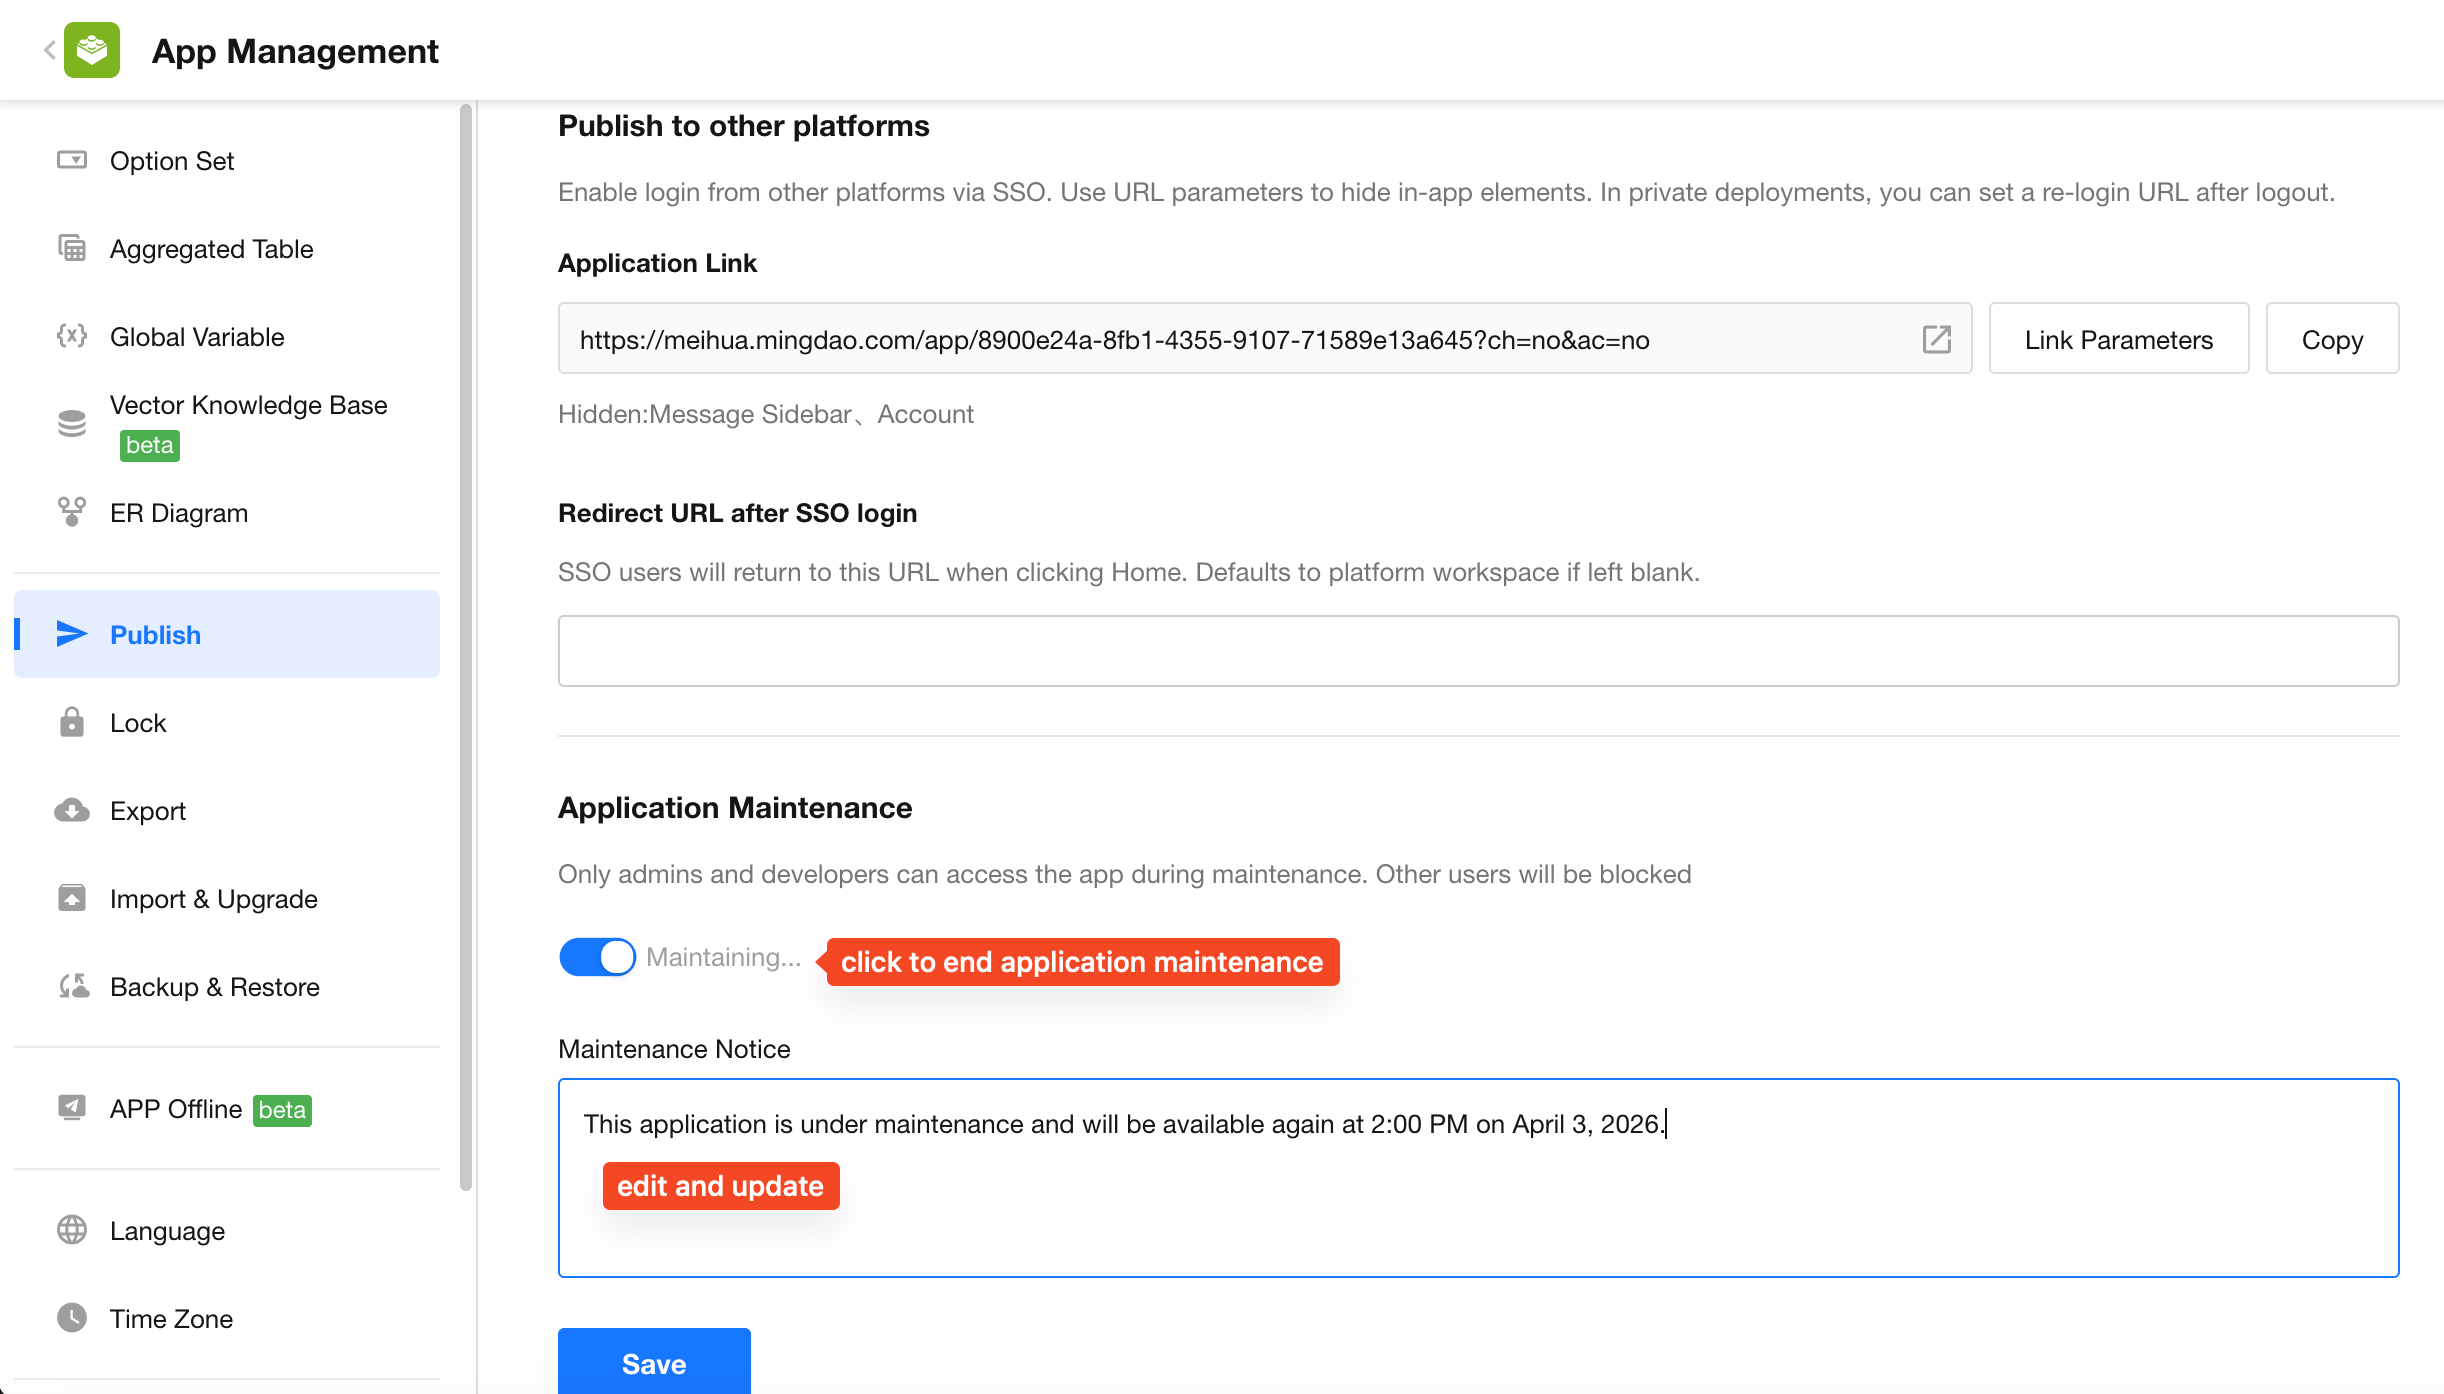The image size is (2444, 1394).
Task: Click the Aggregated Table icon
Action: click(x=72, y=248)
